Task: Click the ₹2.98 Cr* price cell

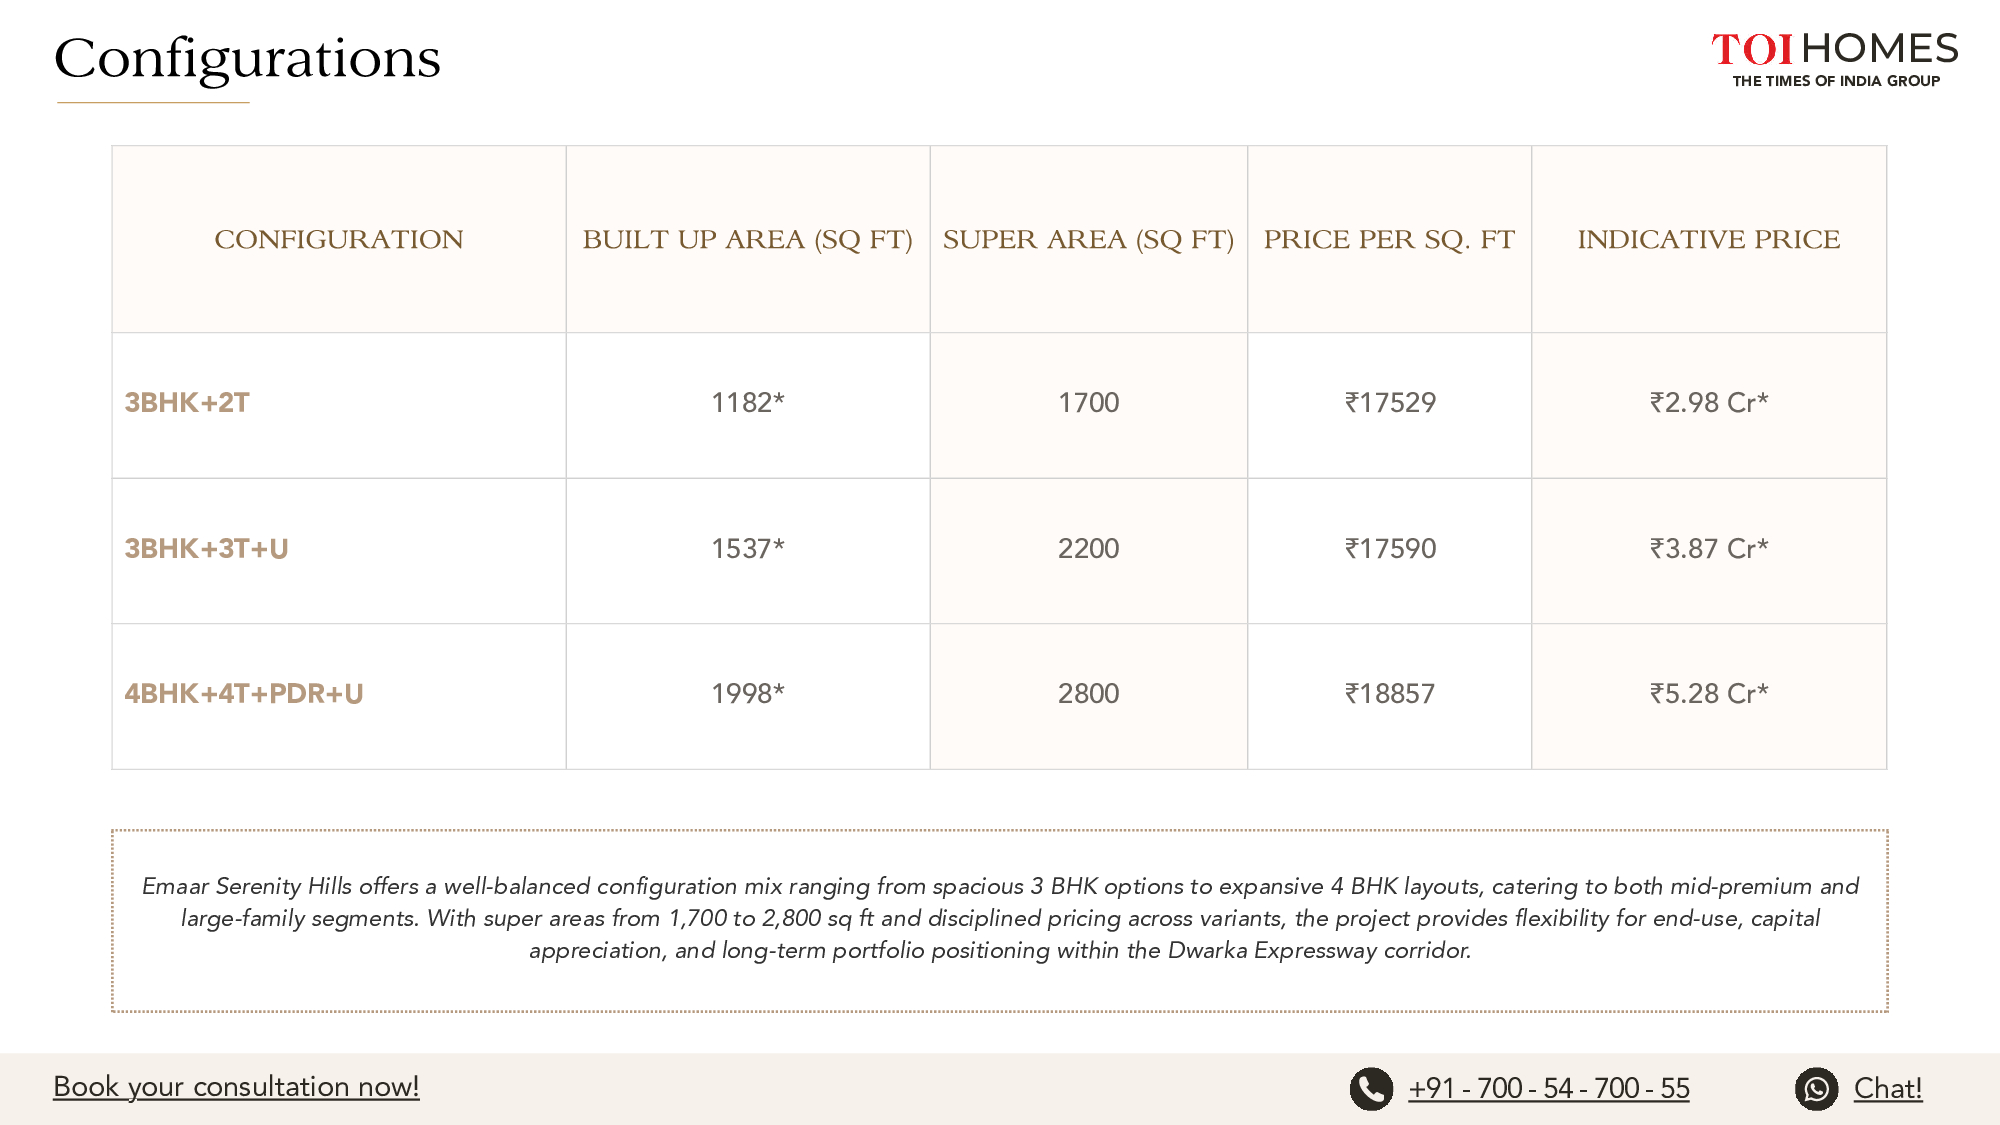Action: click(x=1708, y=403)
